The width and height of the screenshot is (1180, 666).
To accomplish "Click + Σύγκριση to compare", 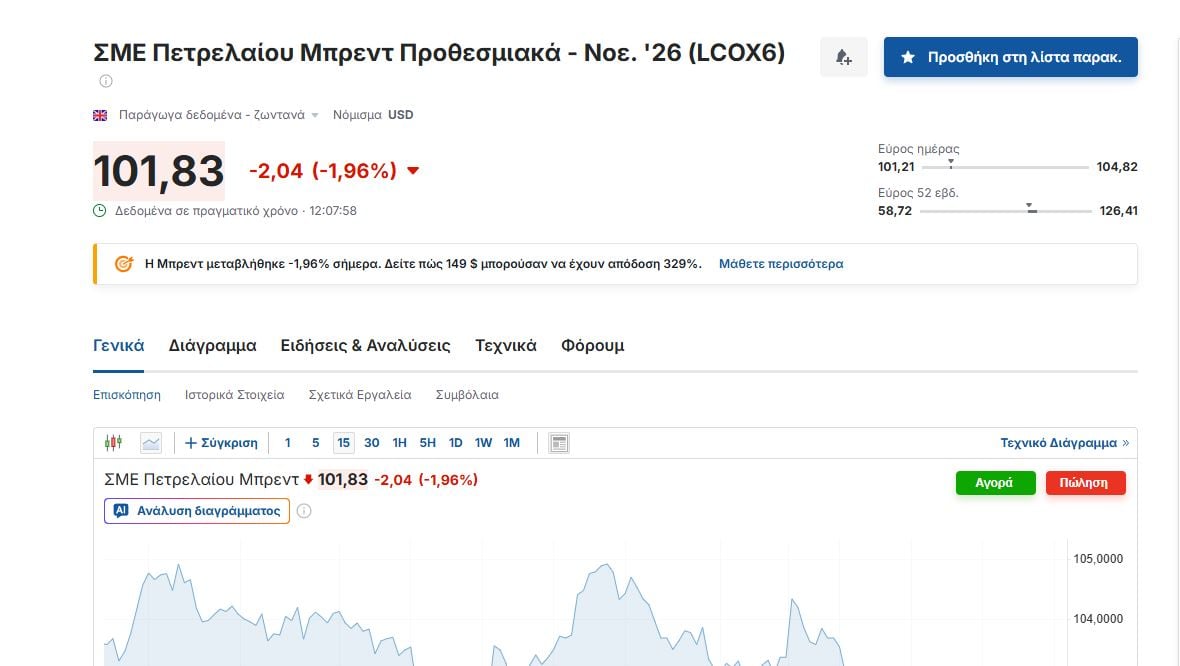I will click(221, 443).
